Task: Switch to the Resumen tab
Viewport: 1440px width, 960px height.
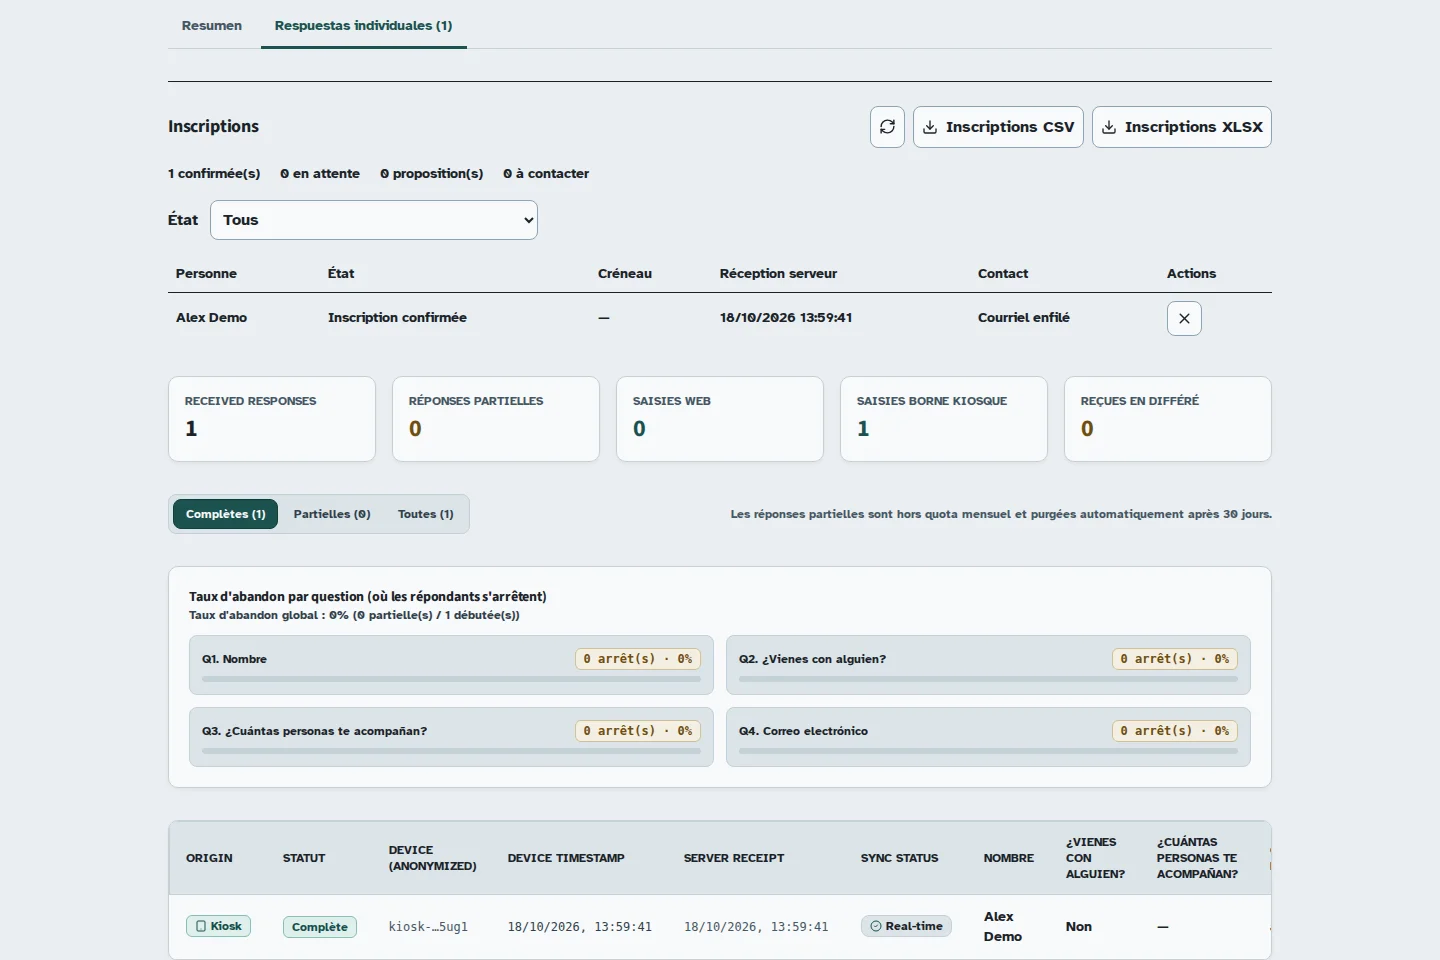Action: point(212,25)
